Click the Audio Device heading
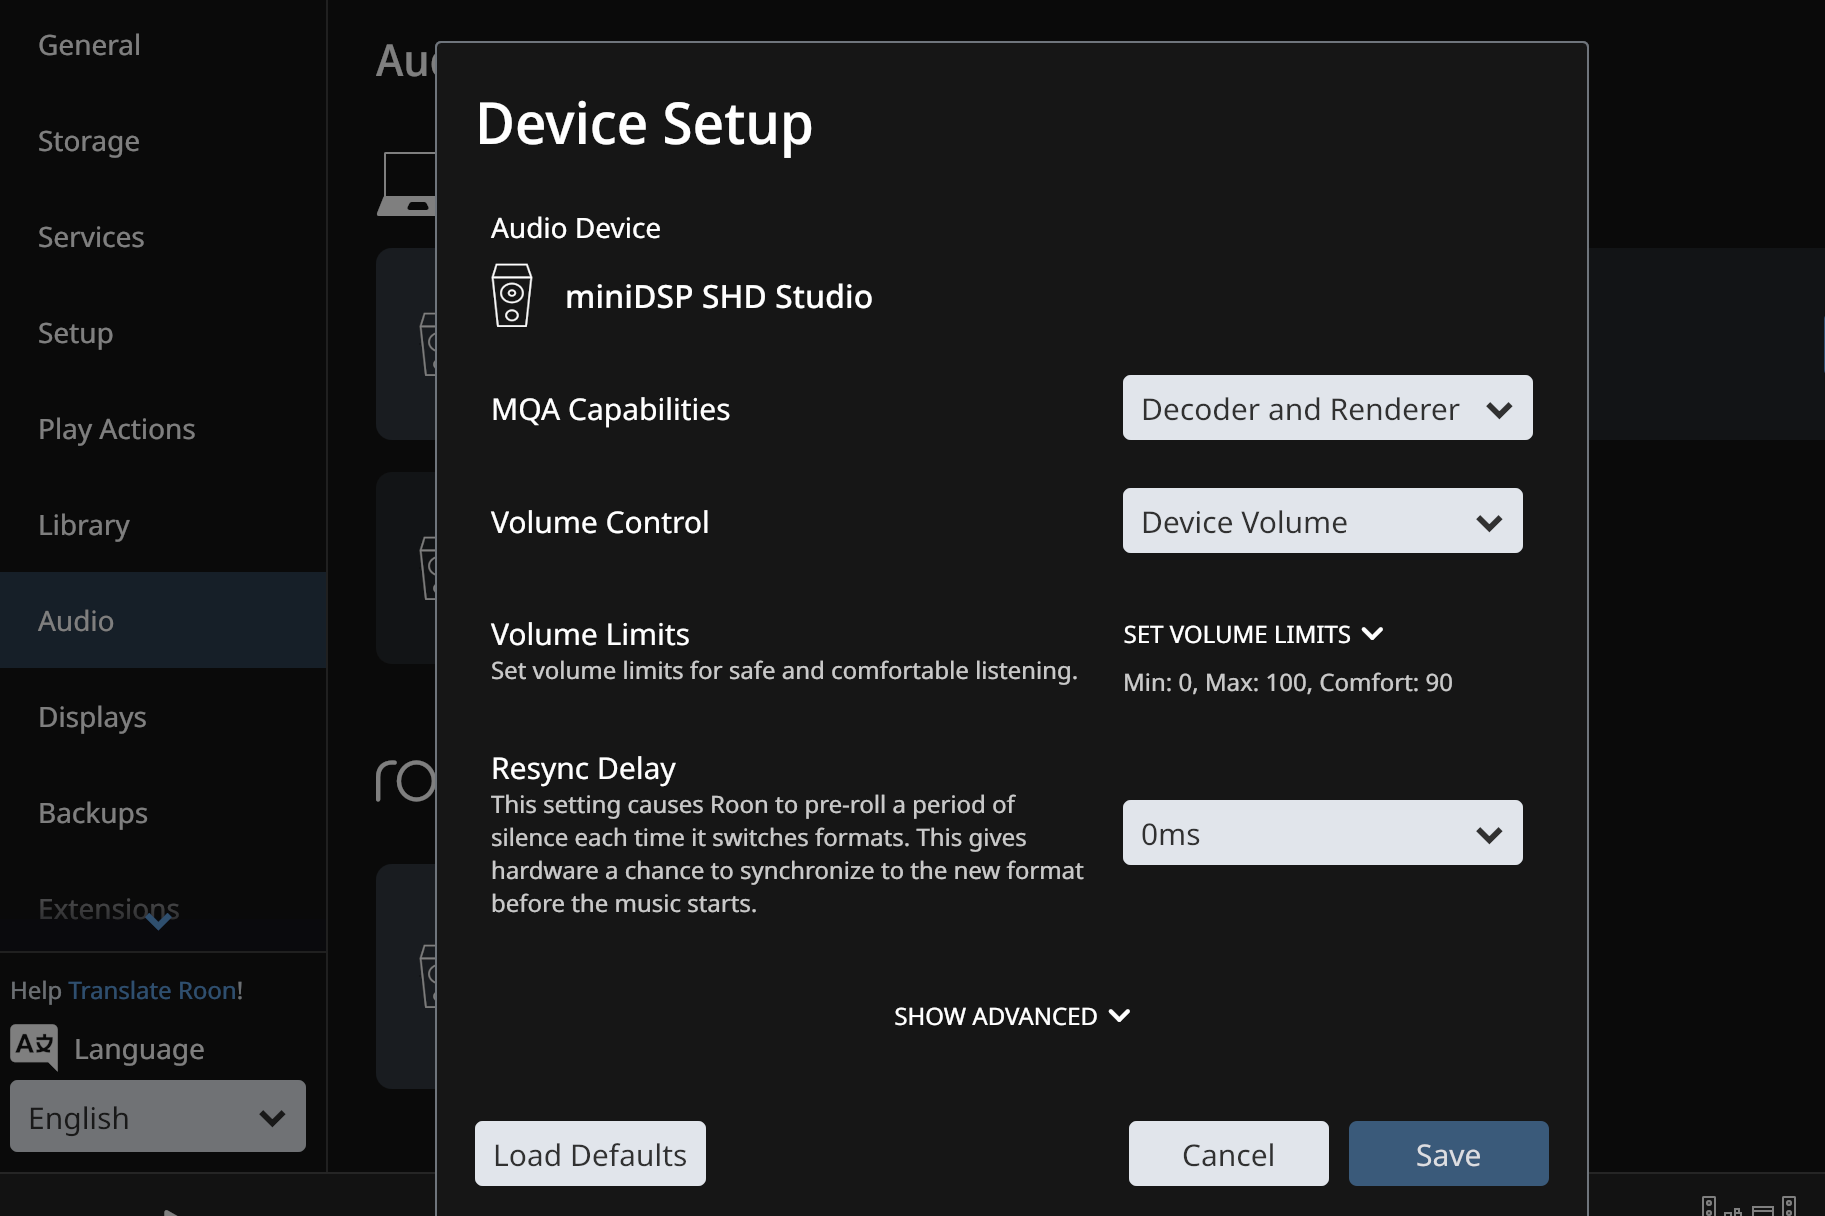The image size is (1825, 1216). 575,228
